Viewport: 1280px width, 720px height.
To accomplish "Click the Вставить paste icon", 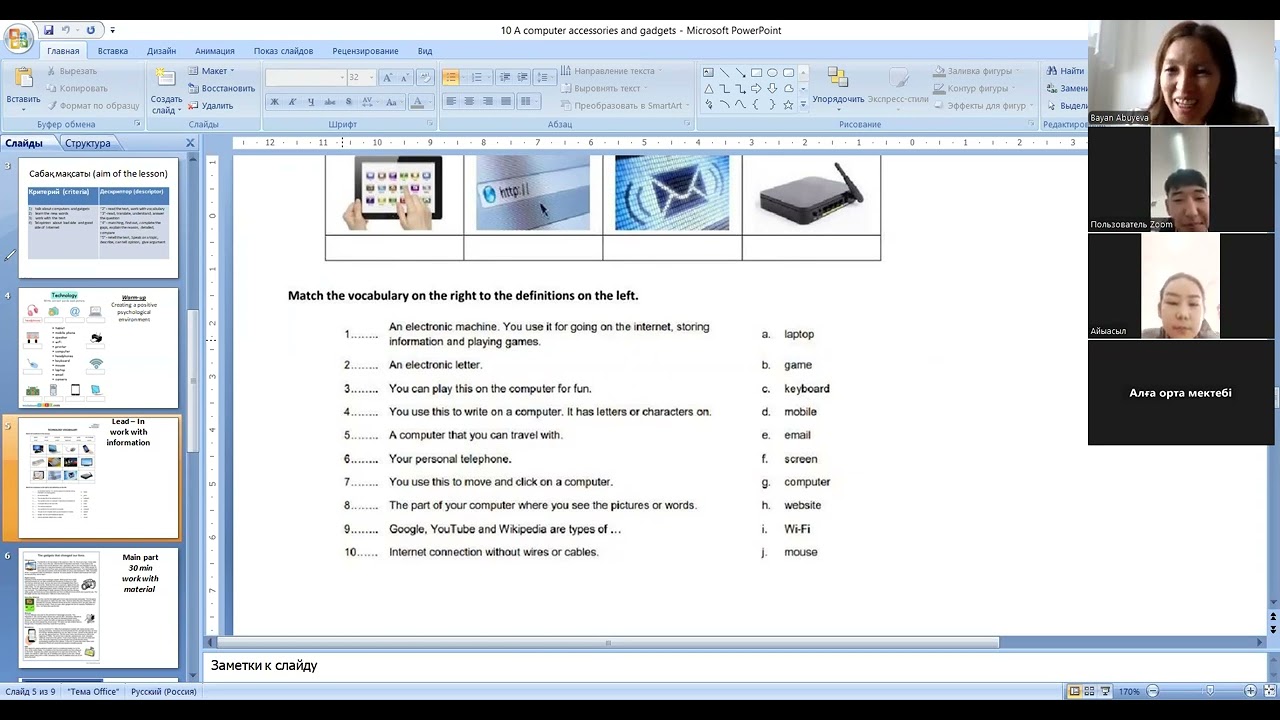I will tap(23, 78).
